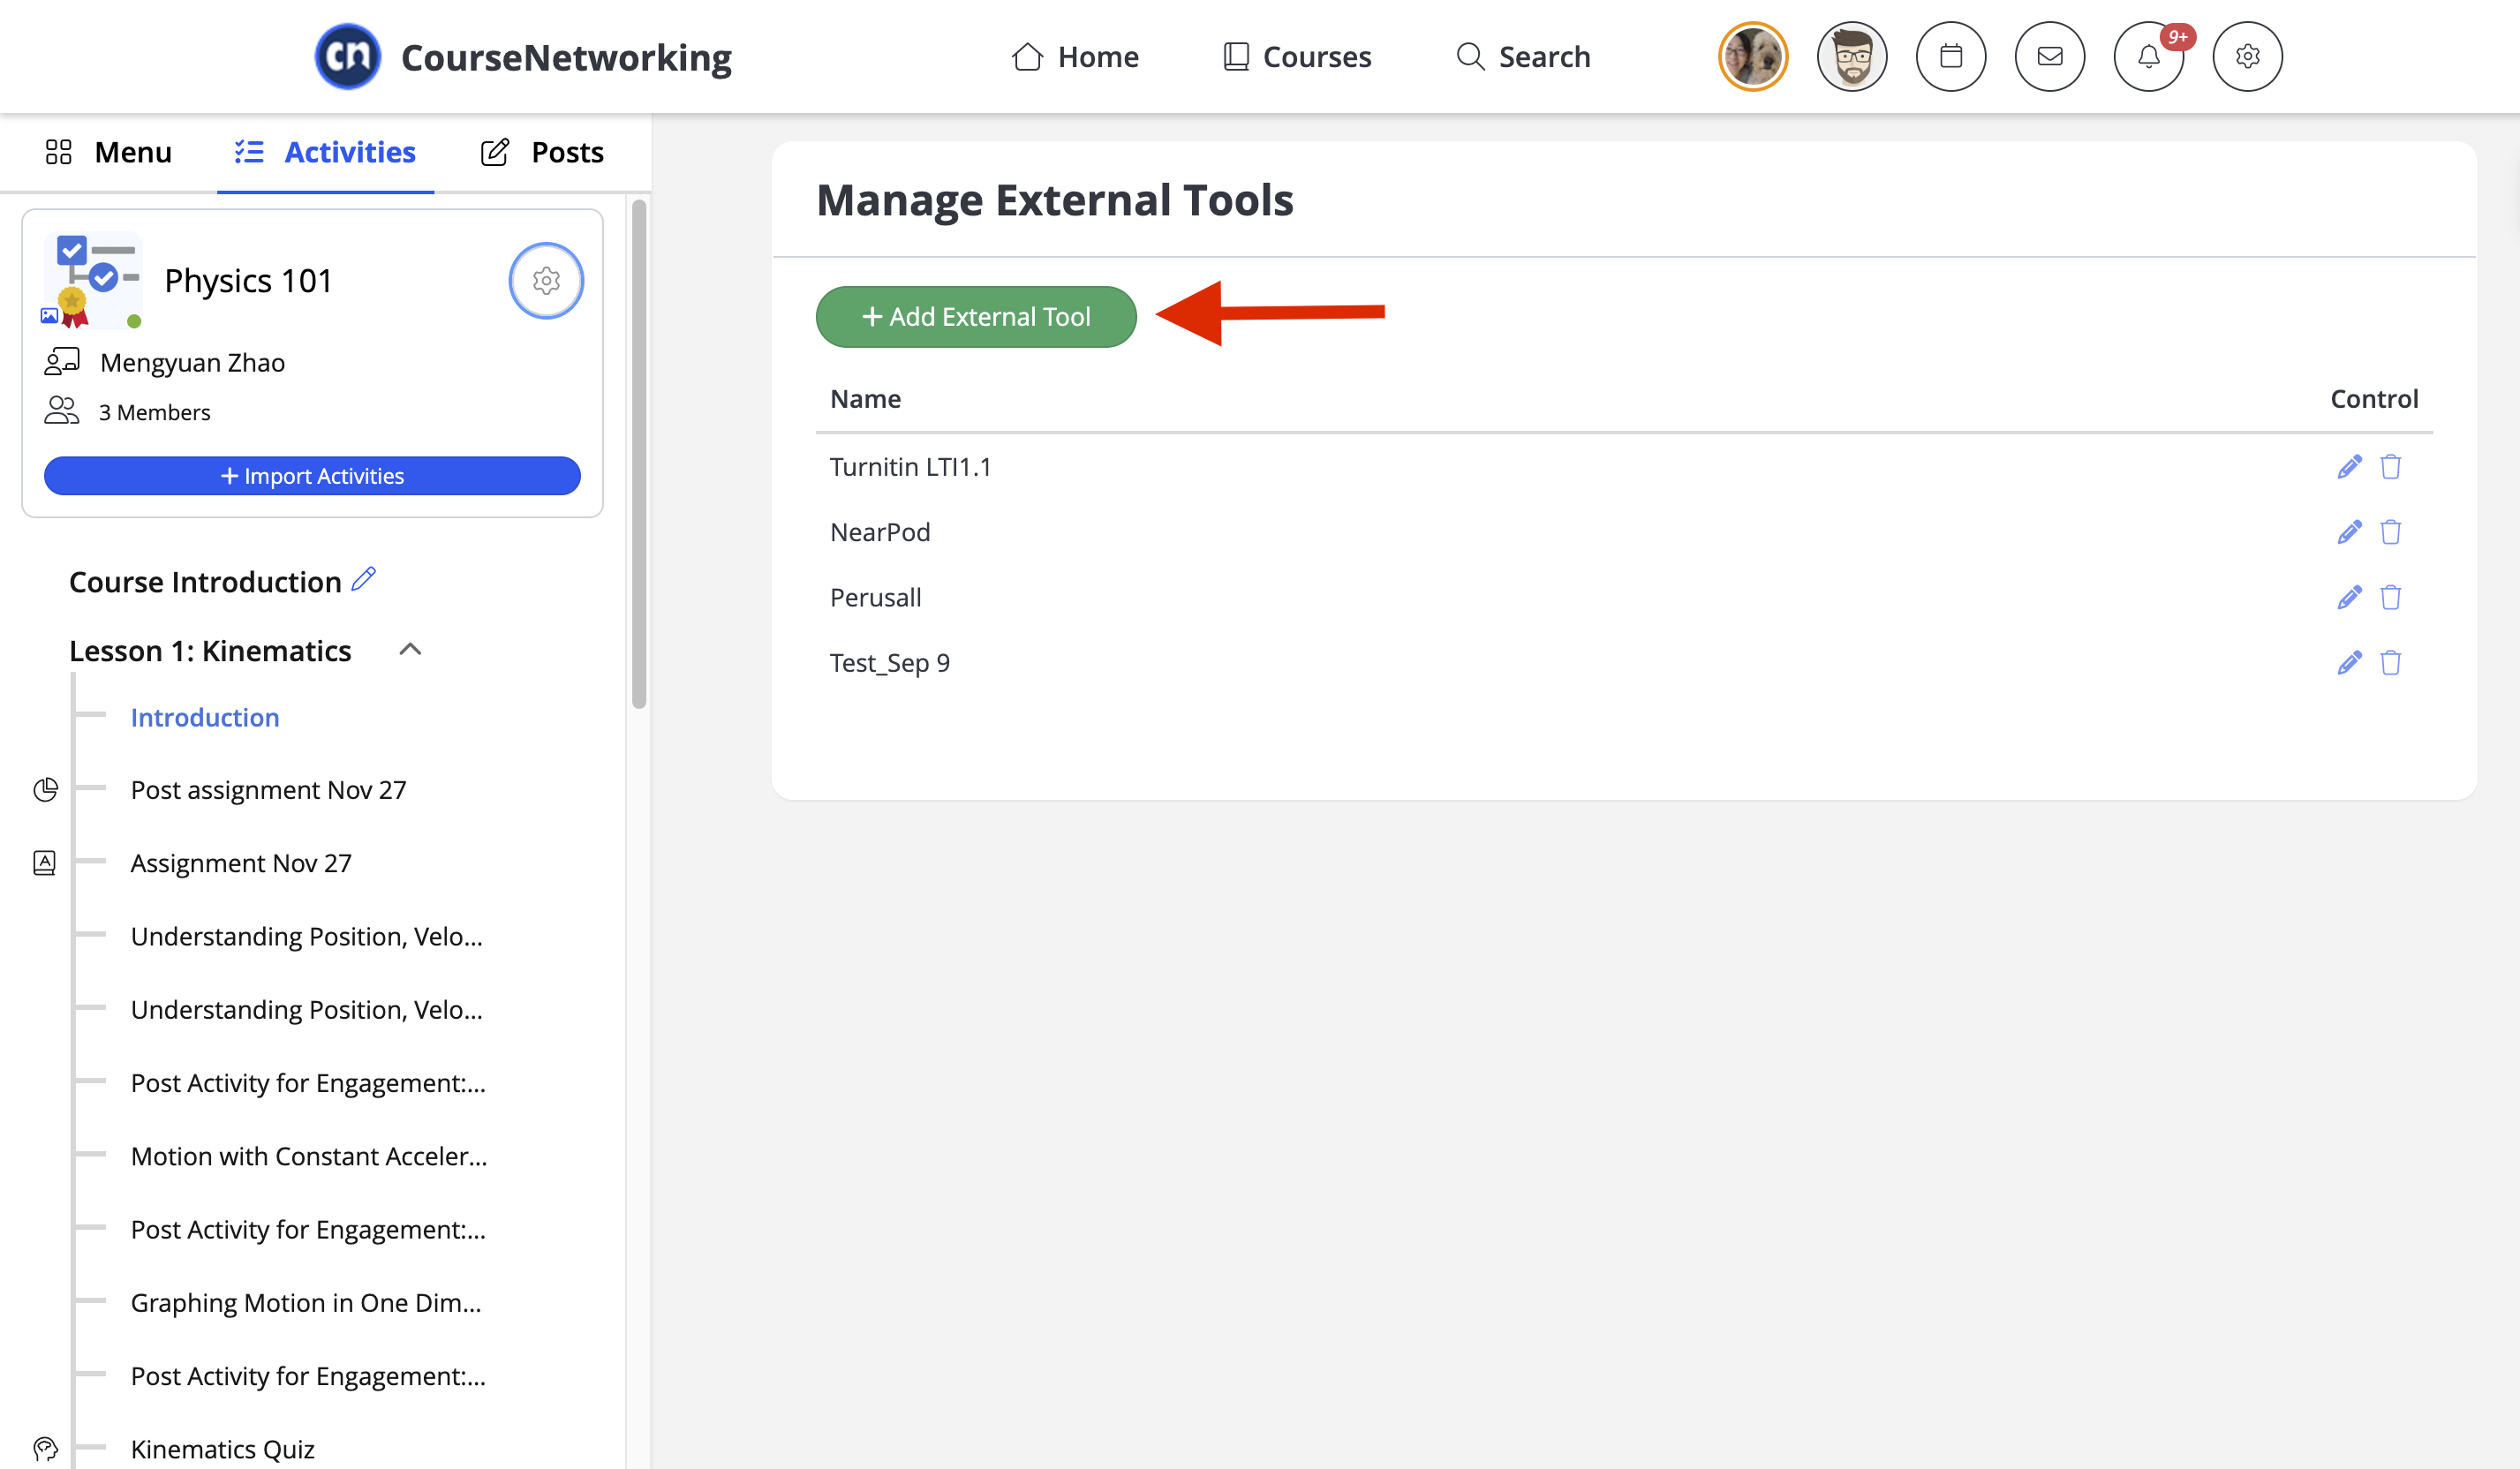The image size is (2520, 1469).
Task: Open account settings gear in header
Action: pos(2247,57)
